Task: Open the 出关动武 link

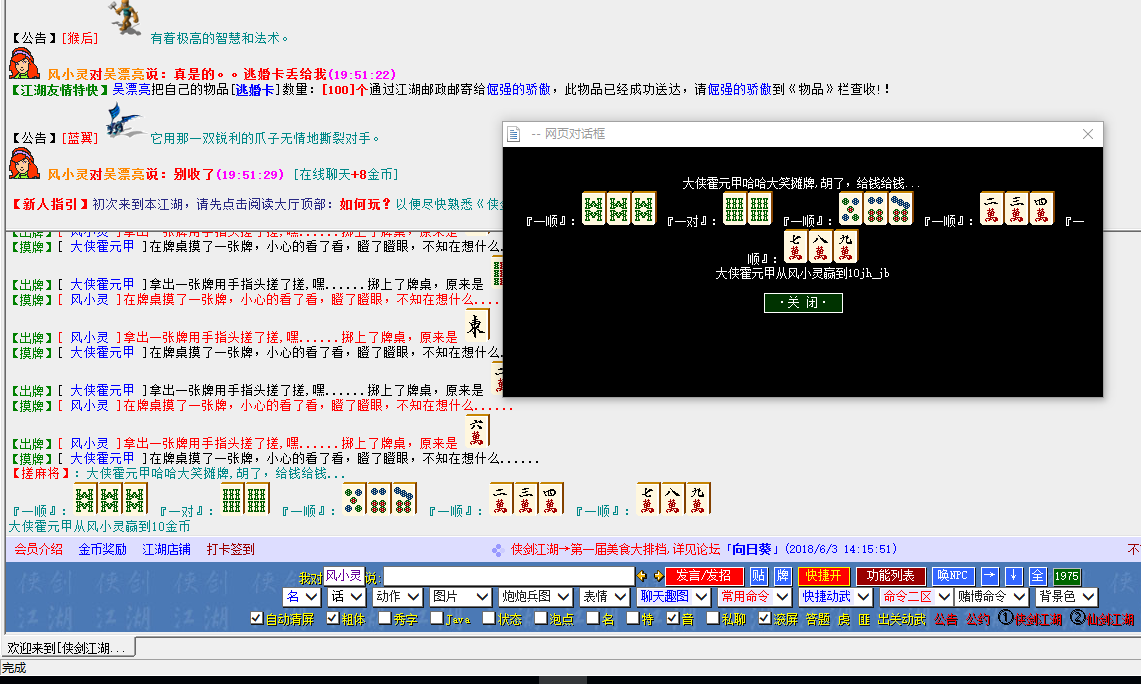Action: pos(902,620)
